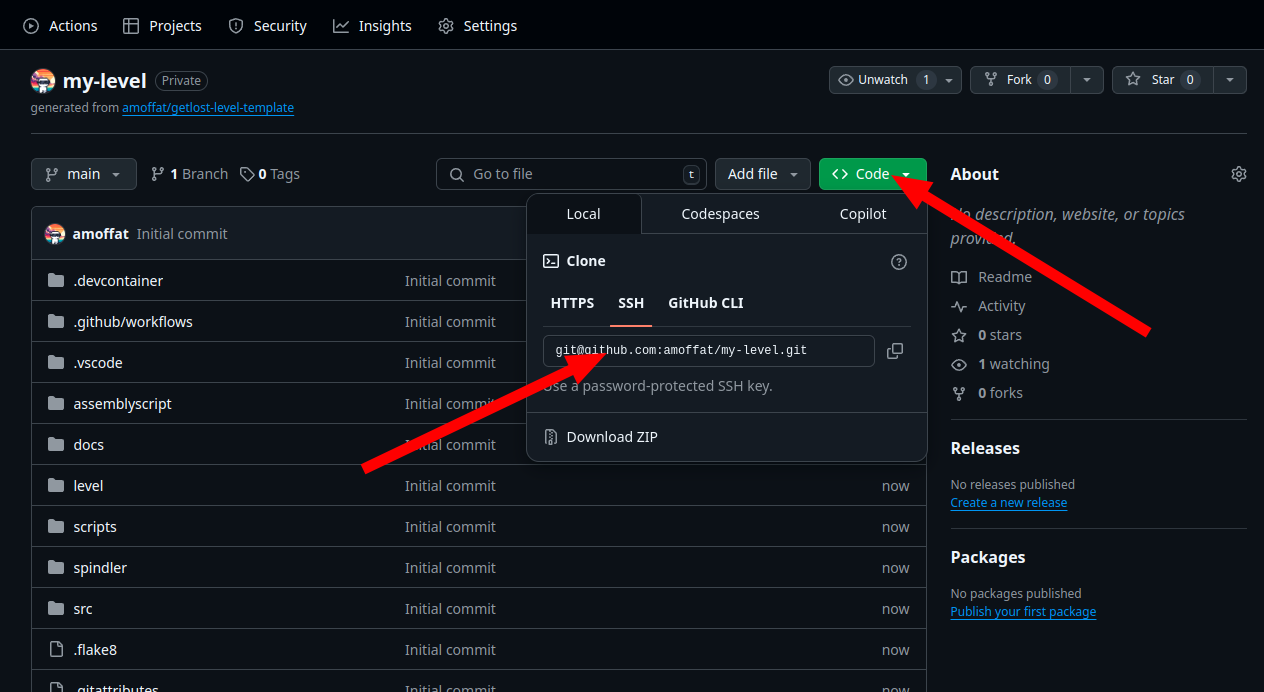Image resolution: width=1264 pixels, height=692 pixels.
Task: Click the file icon next to .flake8
Action: click(x=56, y=650)
